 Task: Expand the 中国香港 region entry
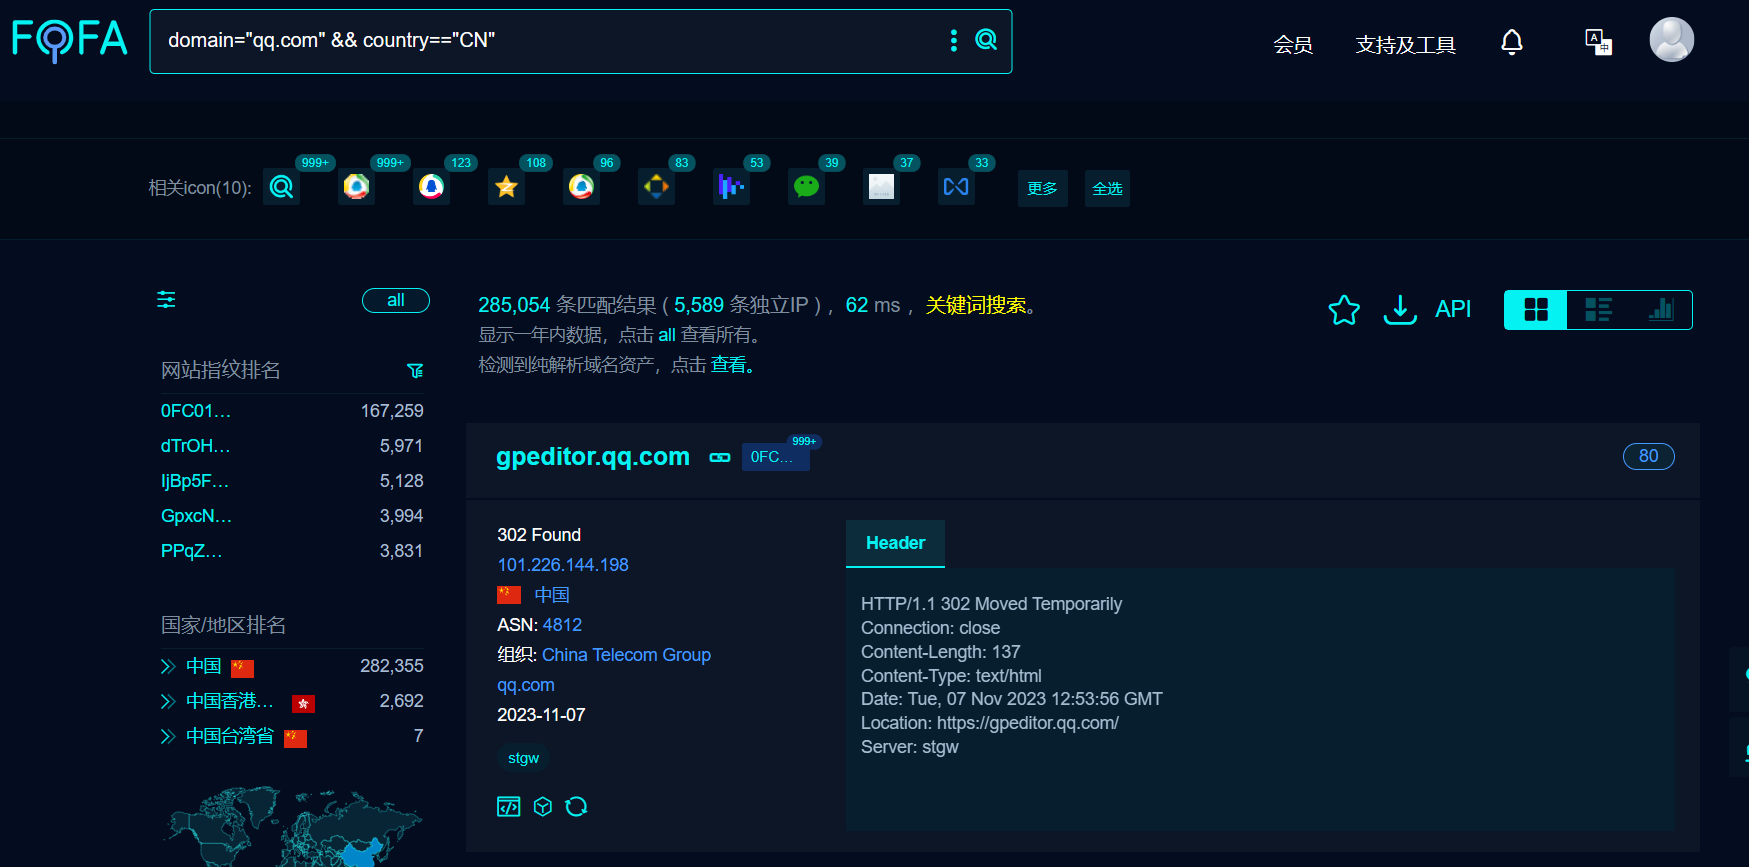click(x=168, y=702)
